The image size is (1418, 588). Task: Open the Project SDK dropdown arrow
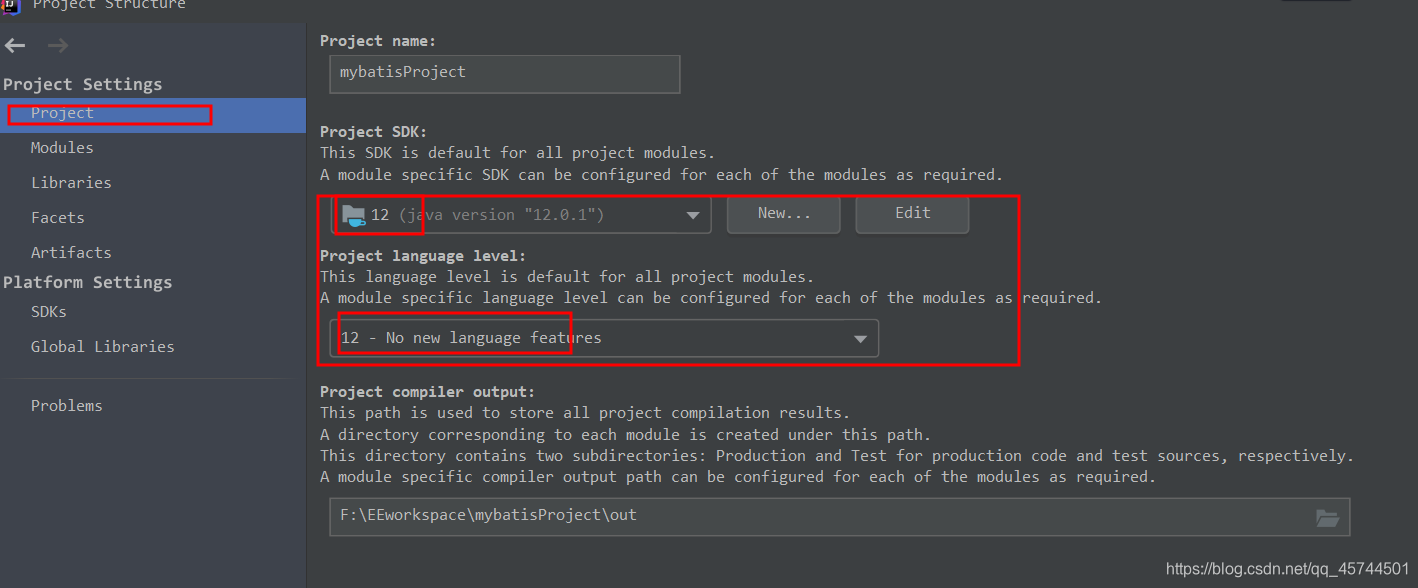[x=693, y=215]
